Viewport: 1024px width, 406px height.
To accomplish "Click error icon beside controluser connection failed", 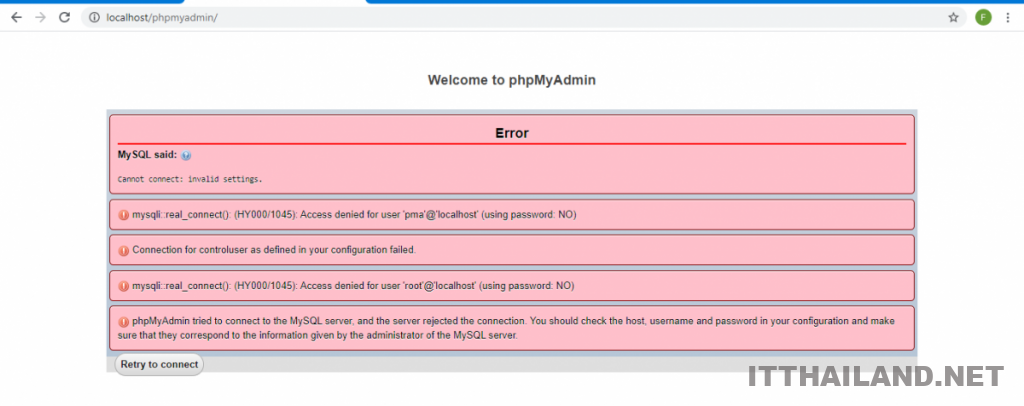I will 123,250.
